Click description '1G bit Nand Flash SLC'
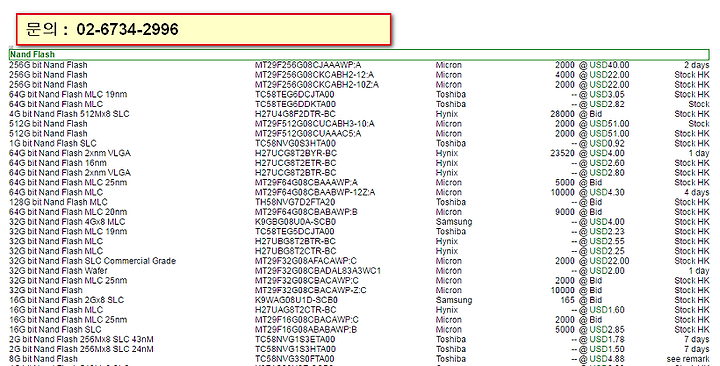 [x=53, y=144]
